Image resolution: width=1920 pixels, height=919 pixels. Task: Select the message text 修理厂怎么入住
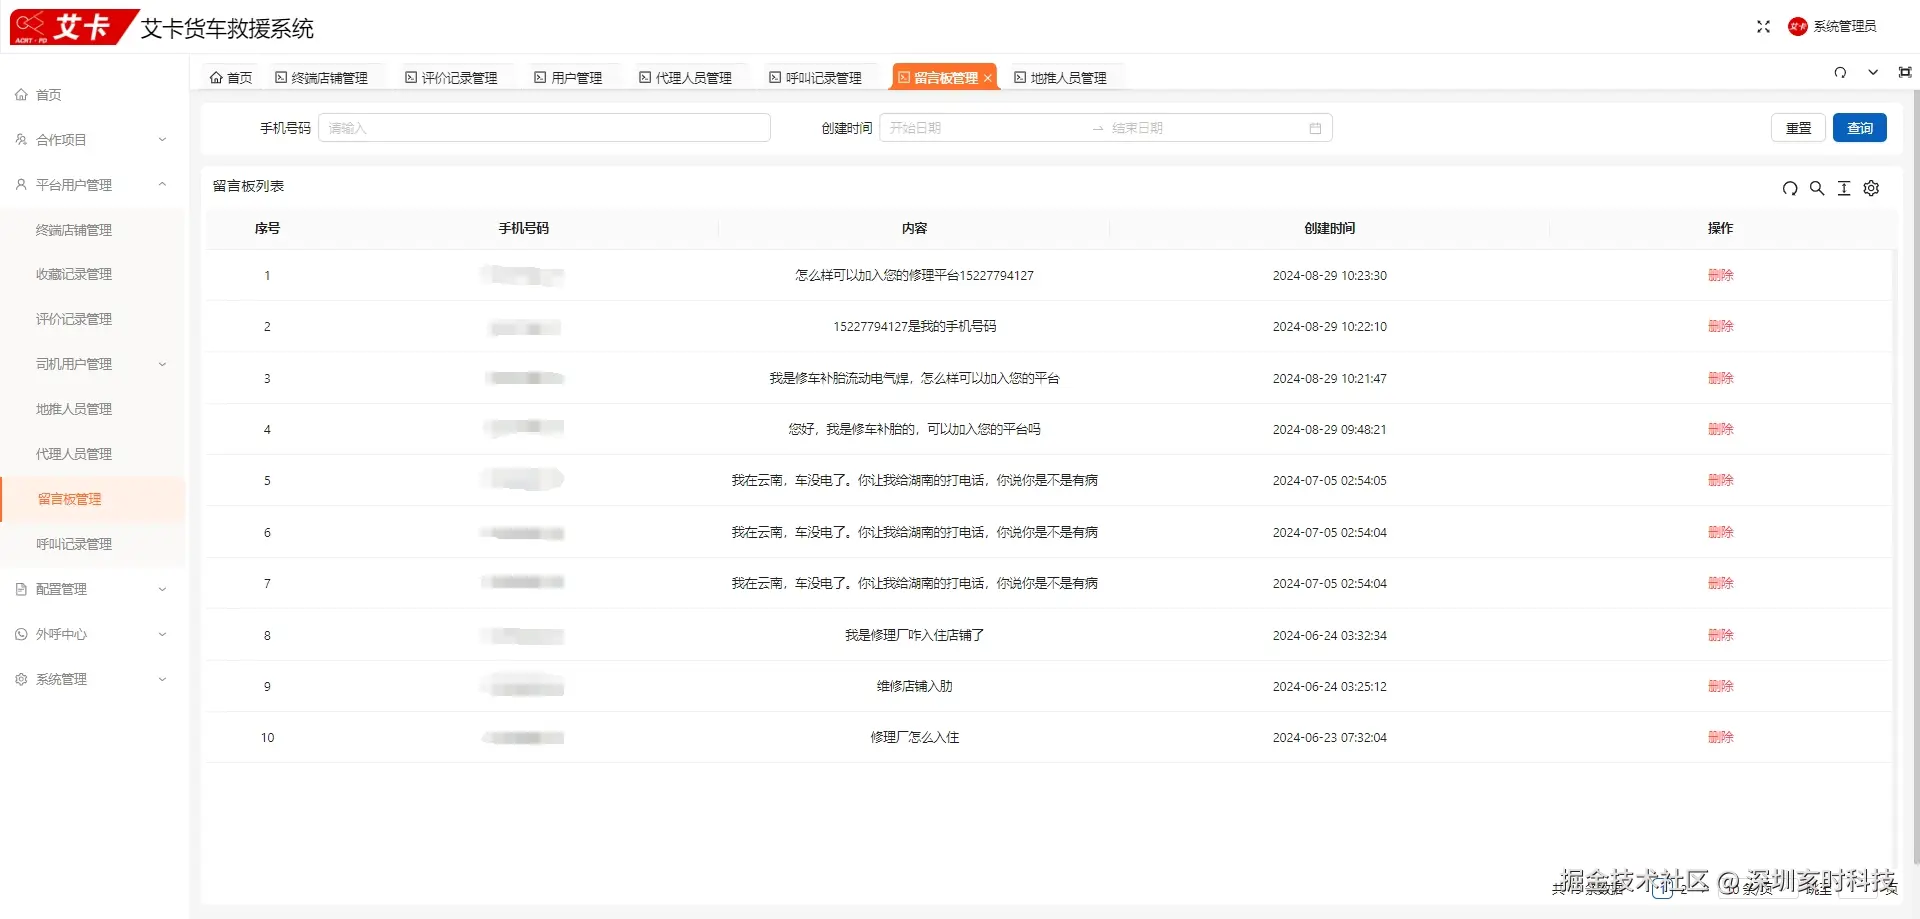(x=914, y=738)
